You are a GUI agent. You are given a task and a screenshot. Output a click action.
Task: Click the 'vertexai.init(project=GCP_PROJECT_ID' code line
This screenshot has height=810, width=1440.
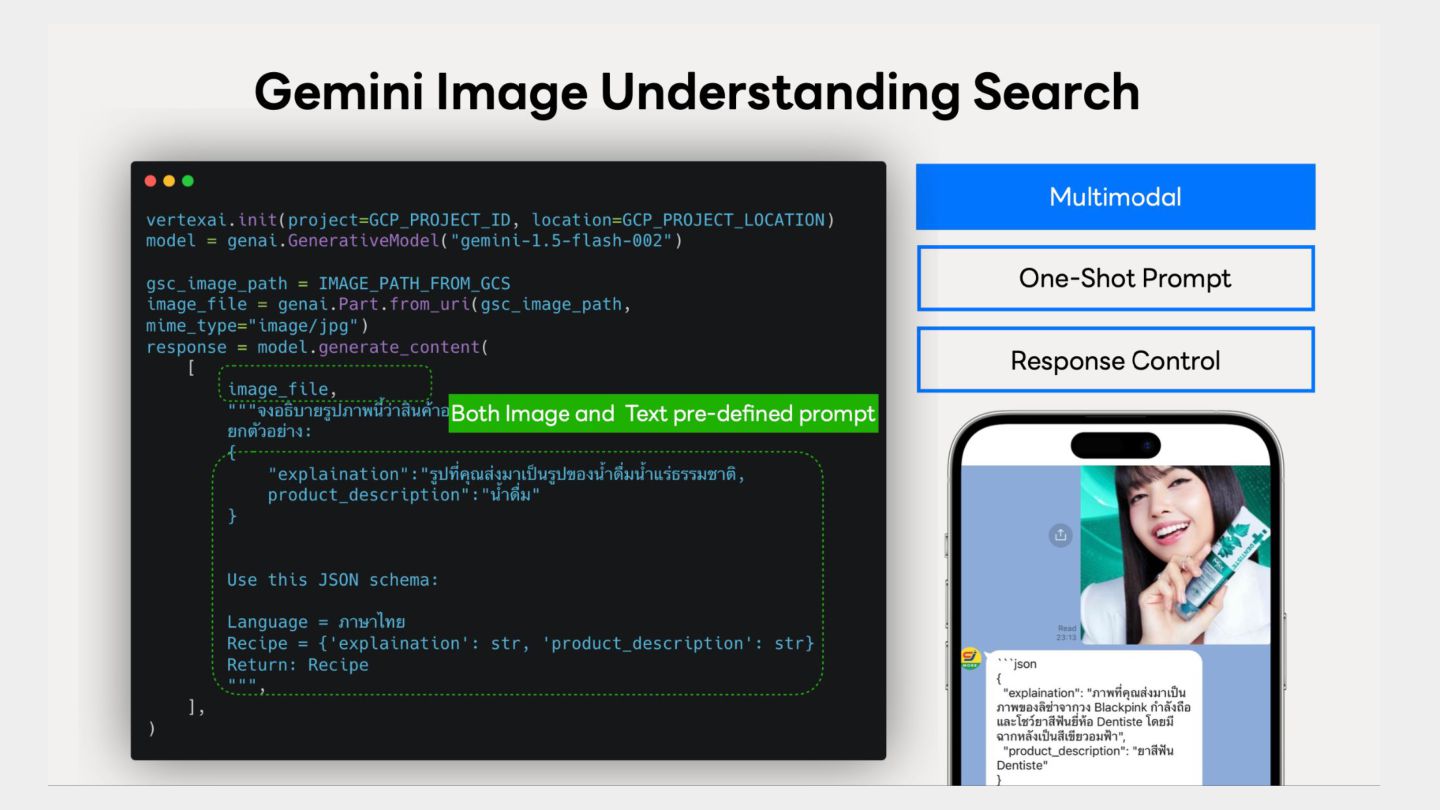point(491,220)
